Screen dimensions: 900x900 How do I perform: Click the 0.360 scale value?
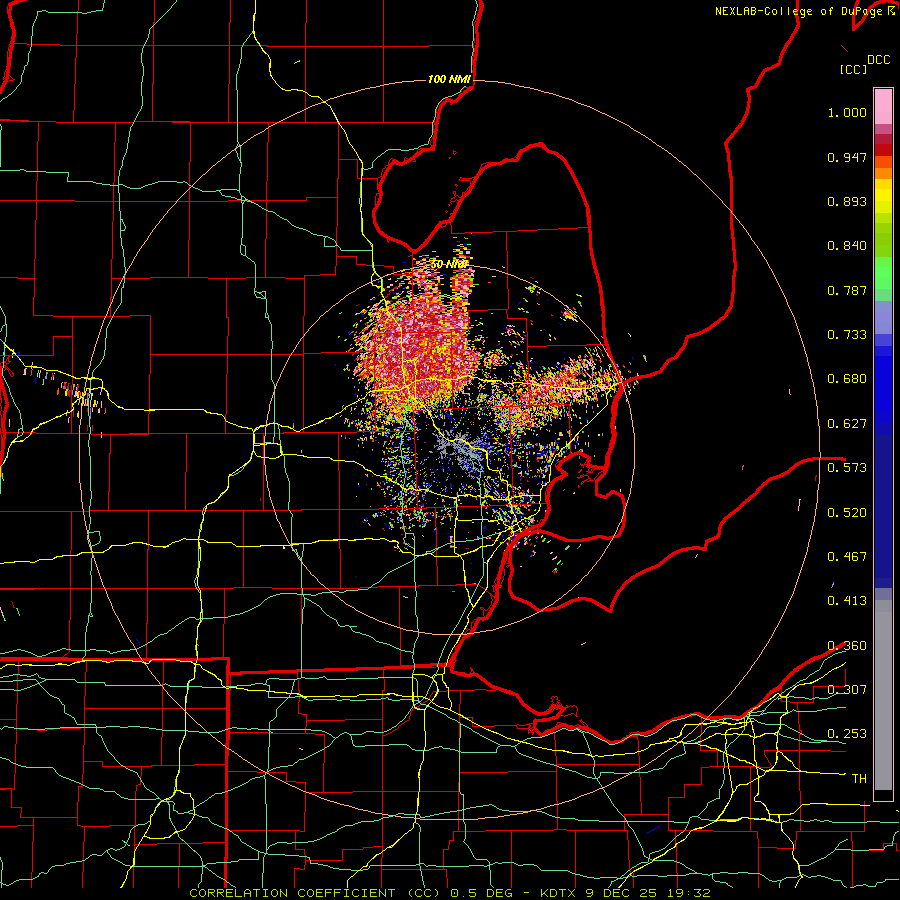point(847,646)
